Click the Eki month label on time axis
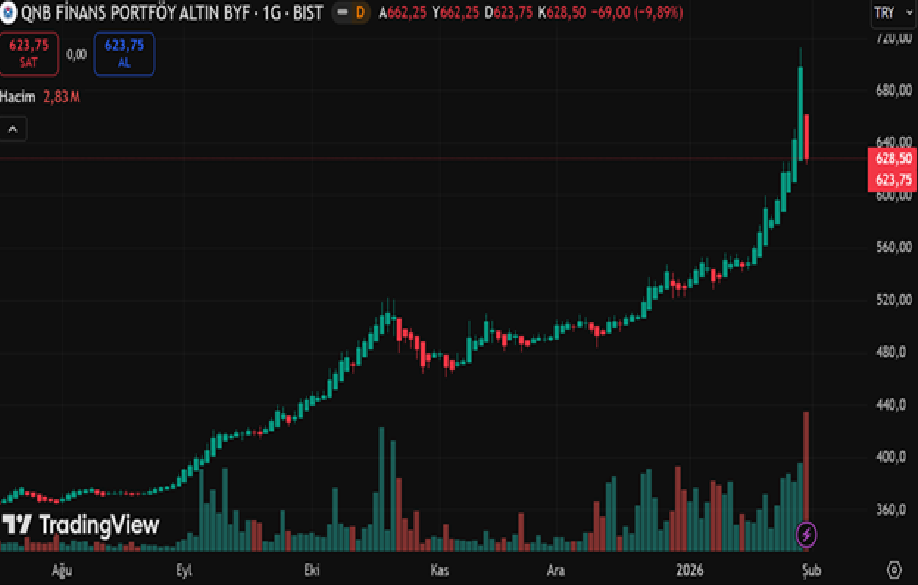Image resolution: width=918 pixels, height=585 pixels. pos(312,570)
